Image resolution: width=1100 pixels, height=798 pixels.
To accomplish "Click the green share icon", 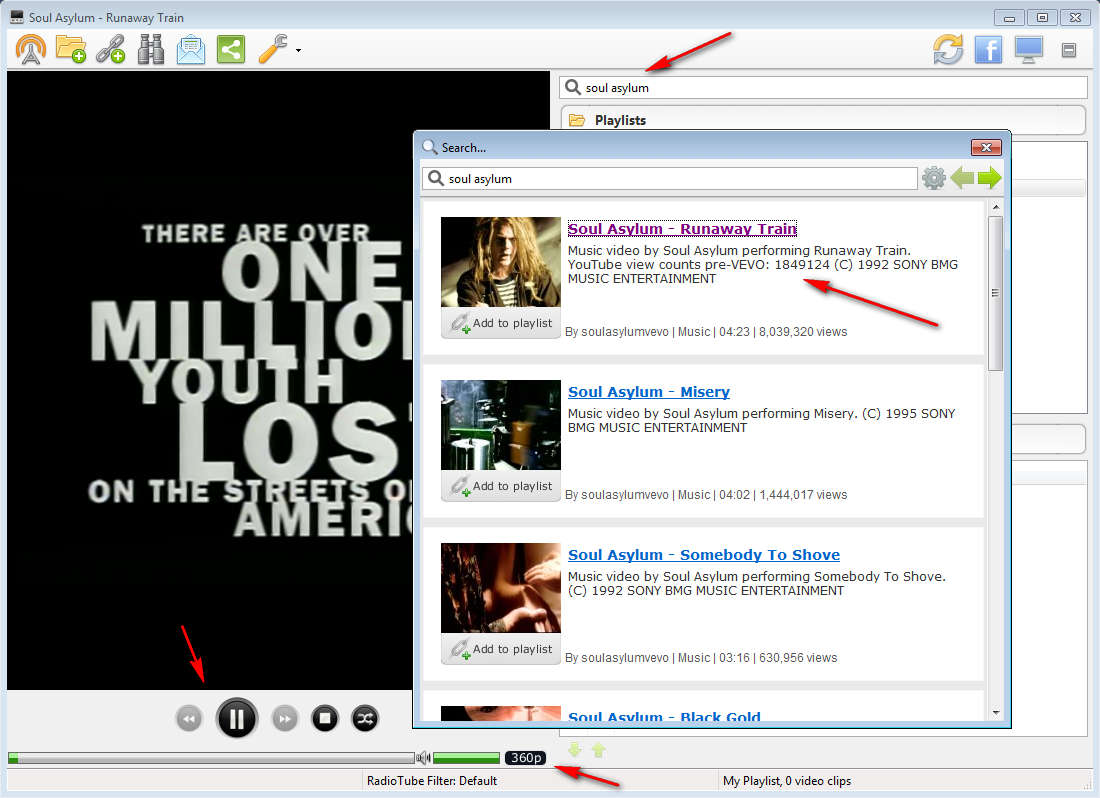I will 231,49.
